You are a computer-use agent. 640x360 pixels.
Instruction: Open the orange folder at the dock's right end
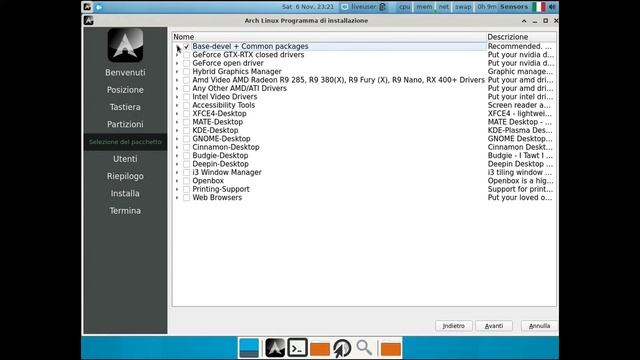pyautogui.click(x=391, y=349)
